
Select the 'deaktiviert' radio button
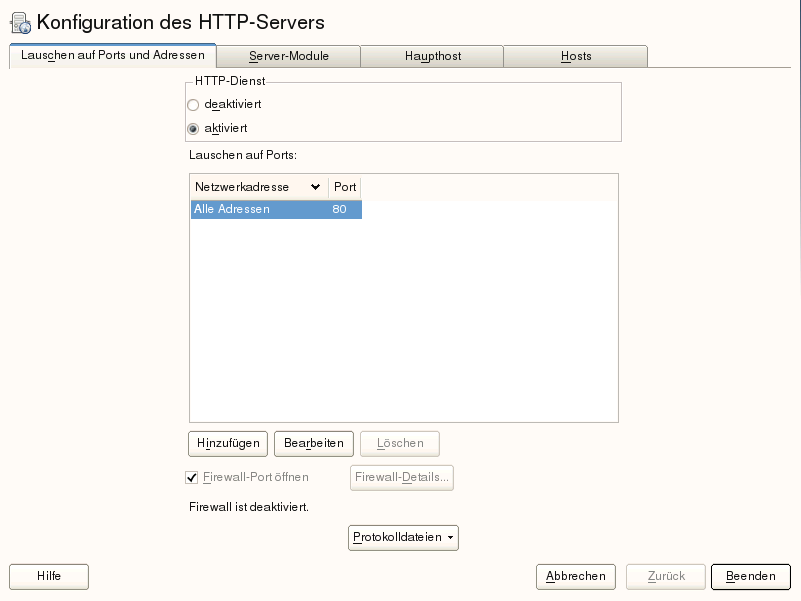click(193, 104)
